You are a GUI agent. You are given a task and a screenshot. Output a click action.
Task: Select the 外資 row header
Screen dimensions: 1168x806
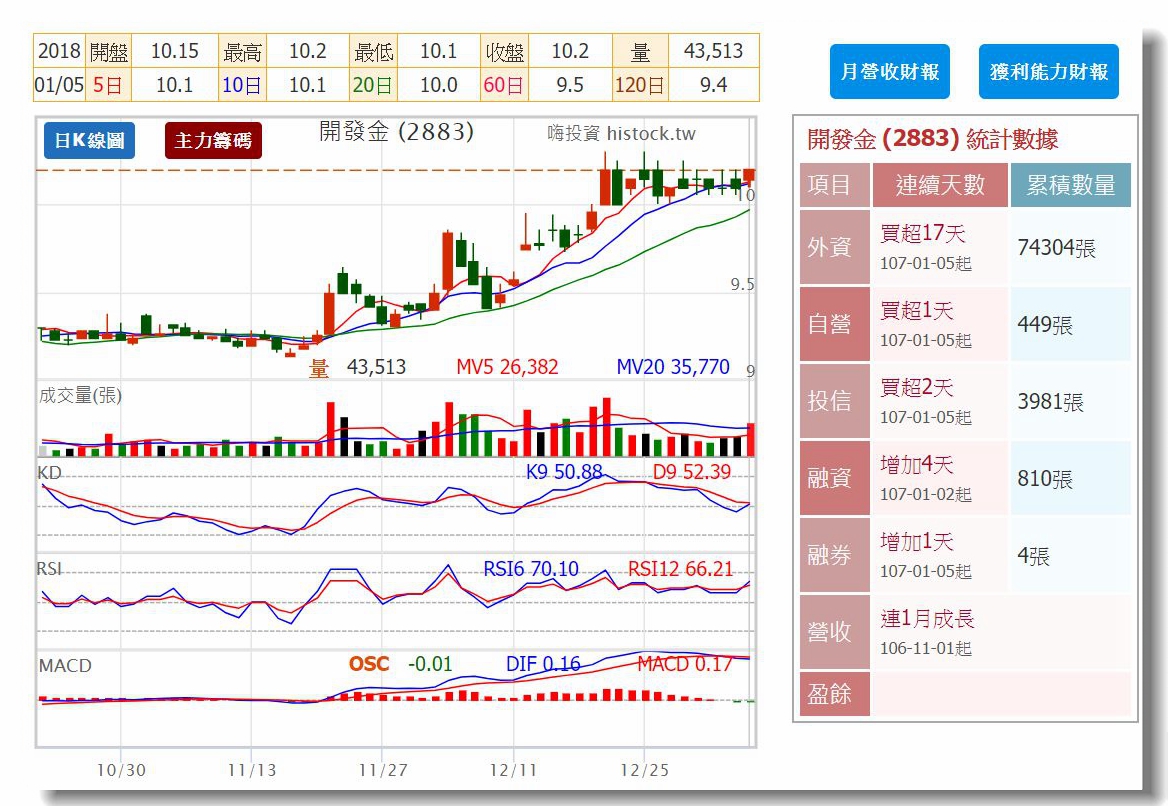click(834, 247)
